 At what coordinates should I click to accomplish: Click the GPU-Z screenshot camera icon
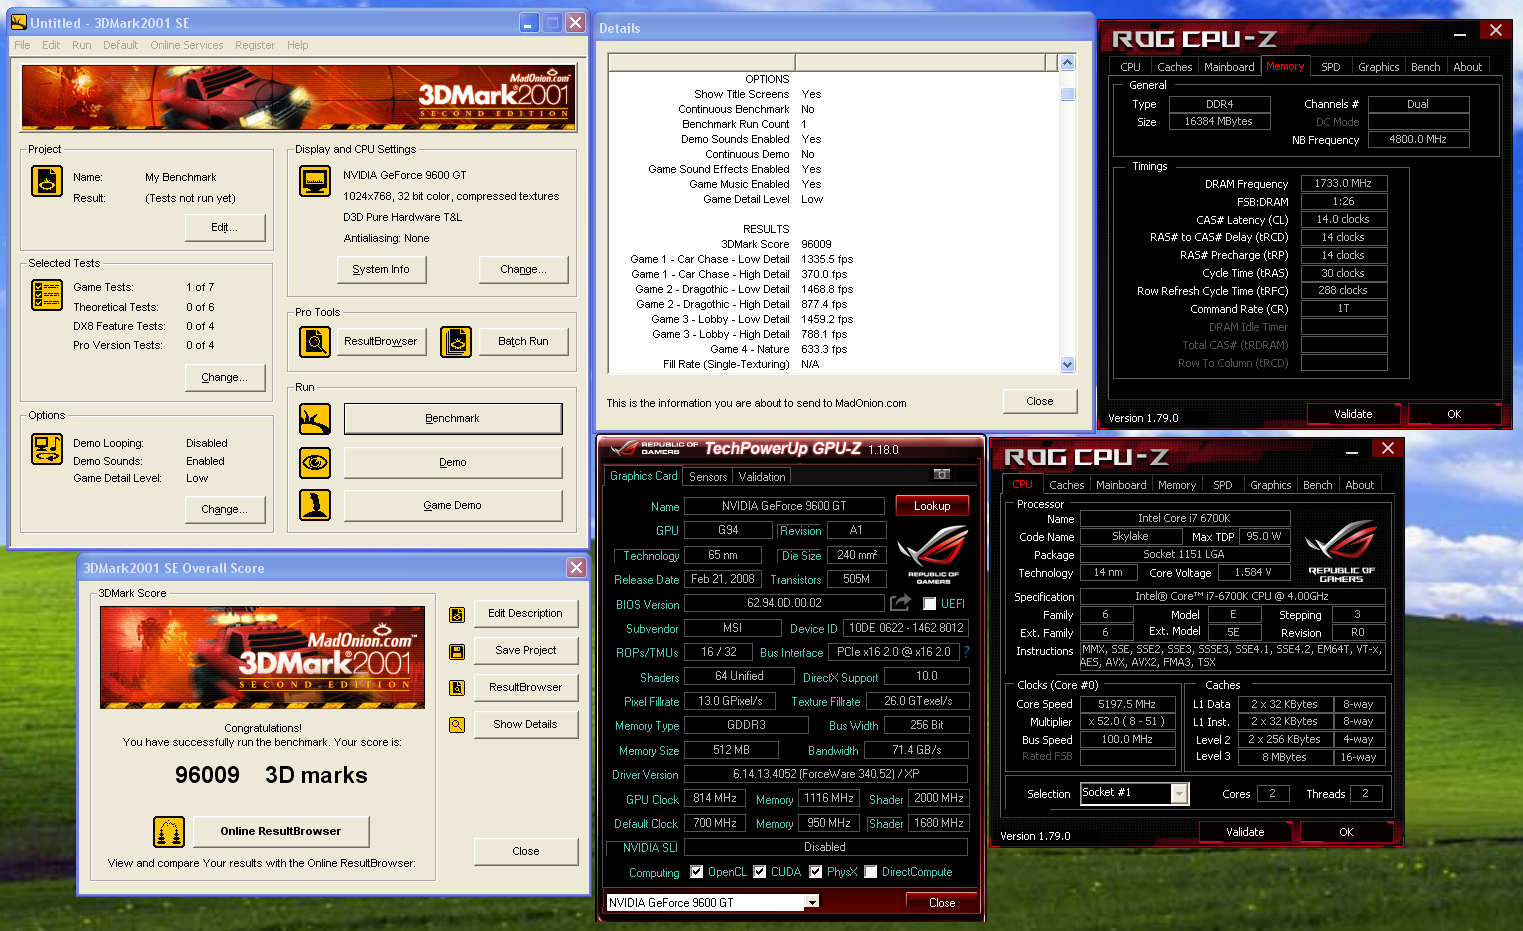[941, 474]
